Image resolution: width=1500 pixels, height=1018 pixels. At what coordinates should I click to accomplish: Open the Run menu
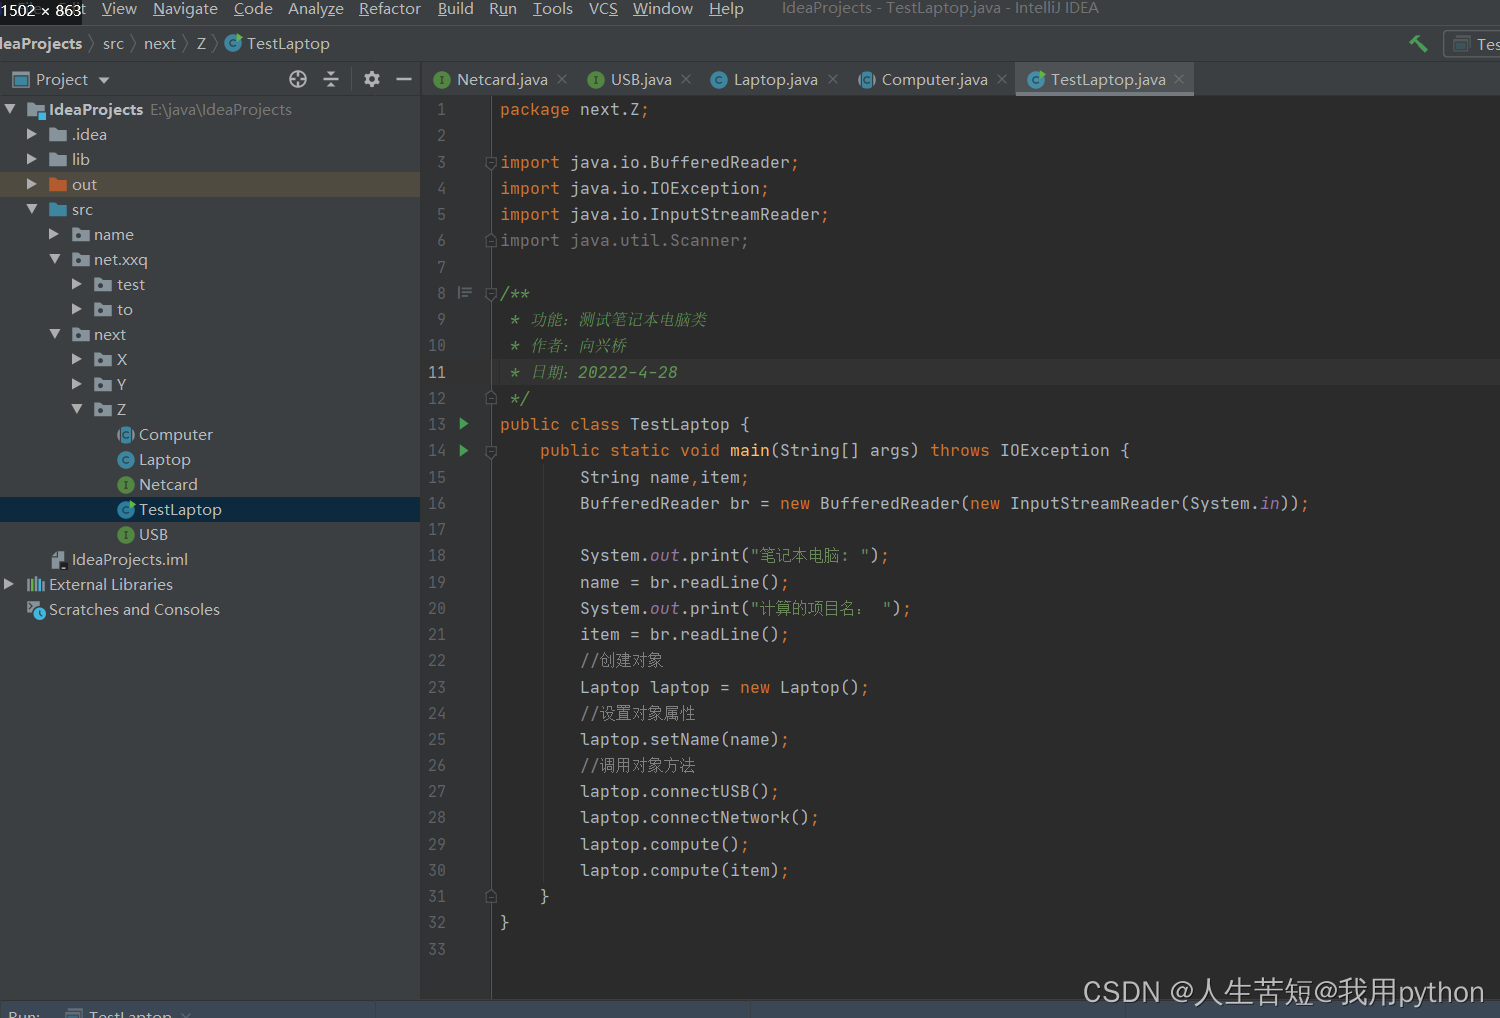(x=503, y=9)
